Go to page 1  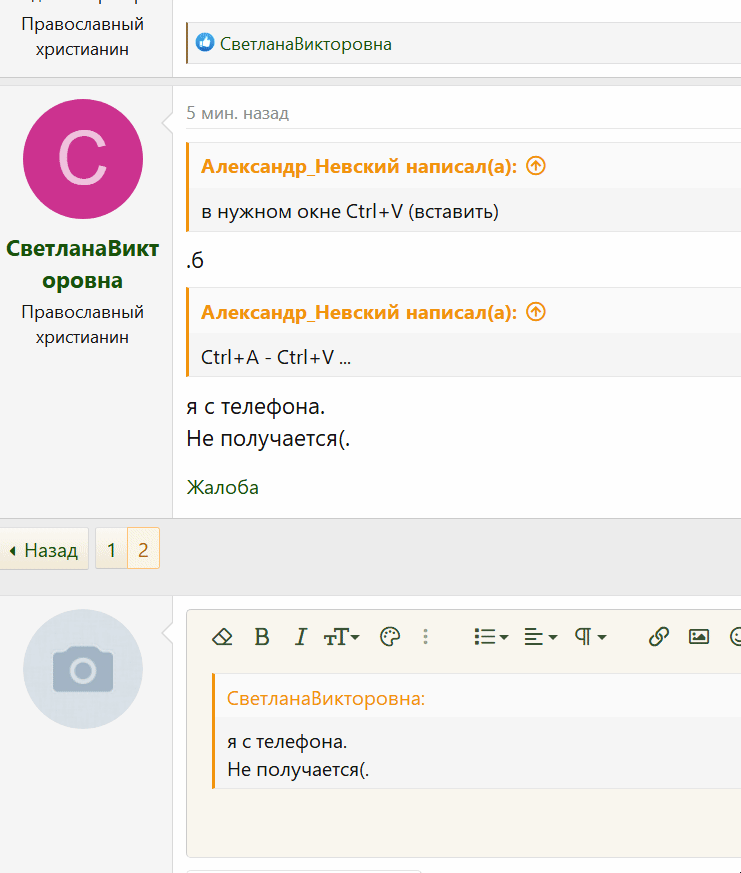click(111, 550)
